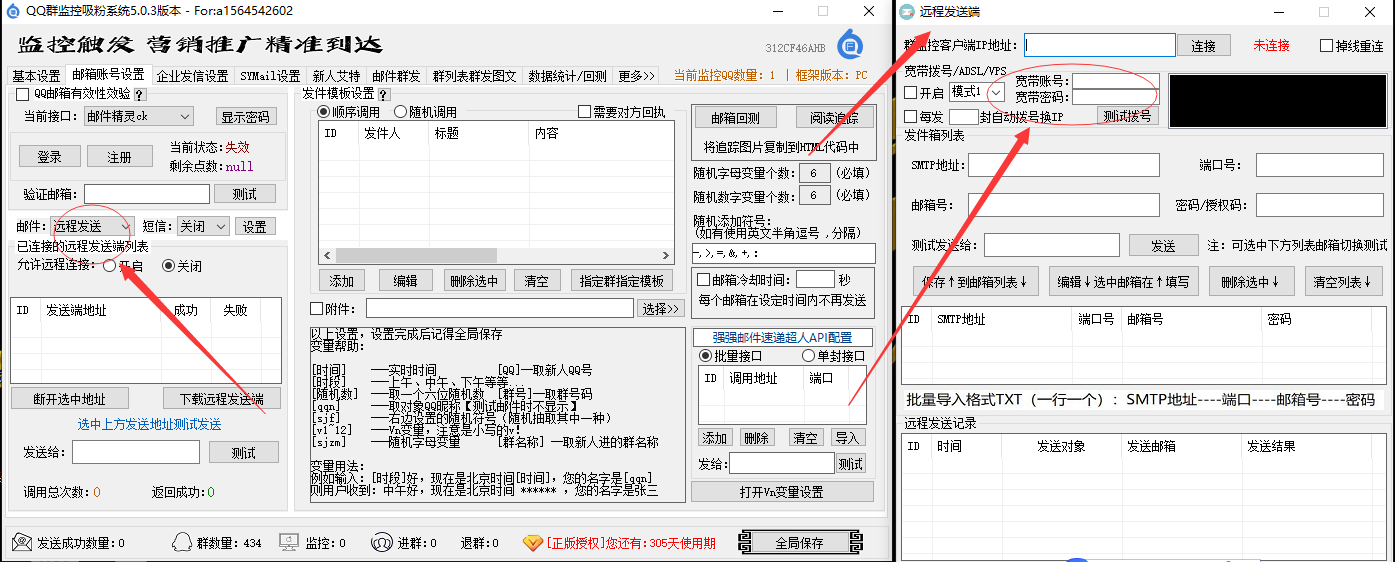Open 当前接口 dropdown showing 邮件精灵ck
This screenshot has height=562, width=1395.
pyautogui.click(x=138, y=117)
